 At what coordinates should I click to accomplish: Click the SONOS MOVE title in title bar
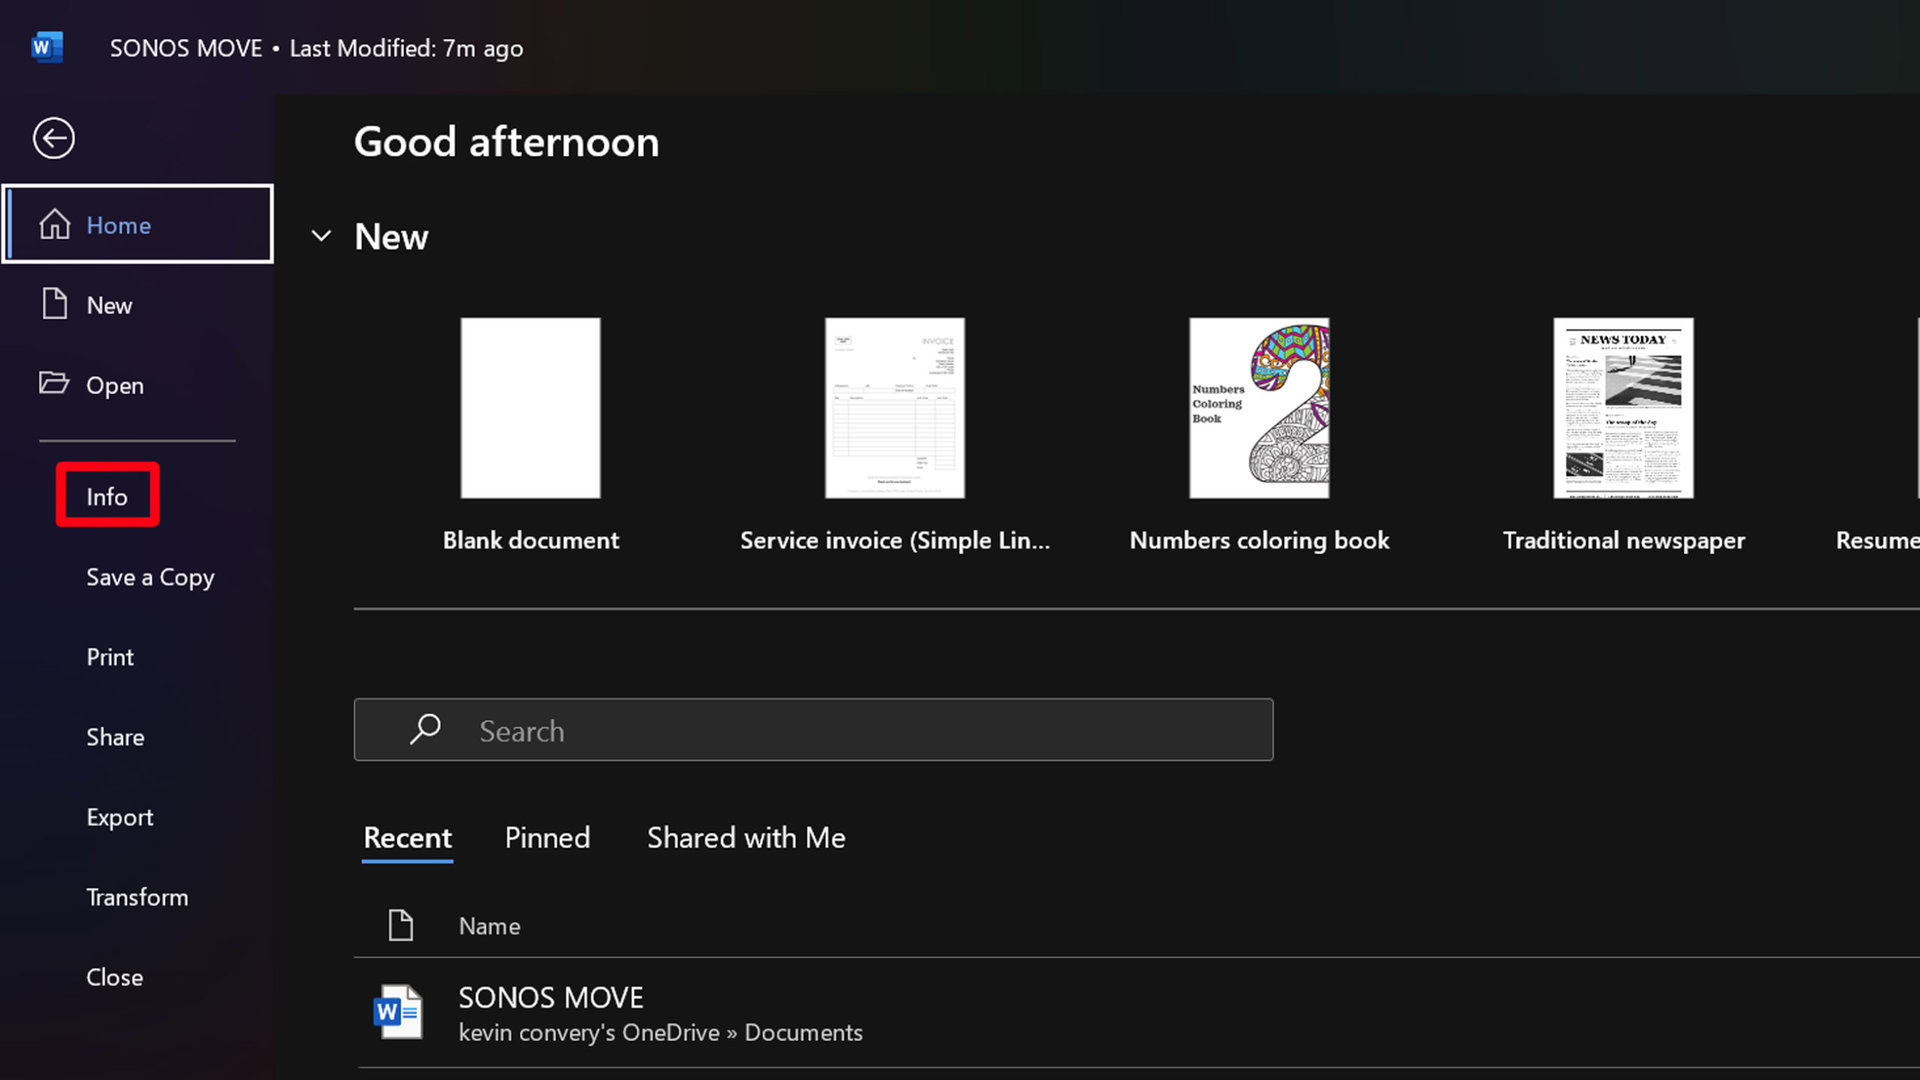(186, 48)
